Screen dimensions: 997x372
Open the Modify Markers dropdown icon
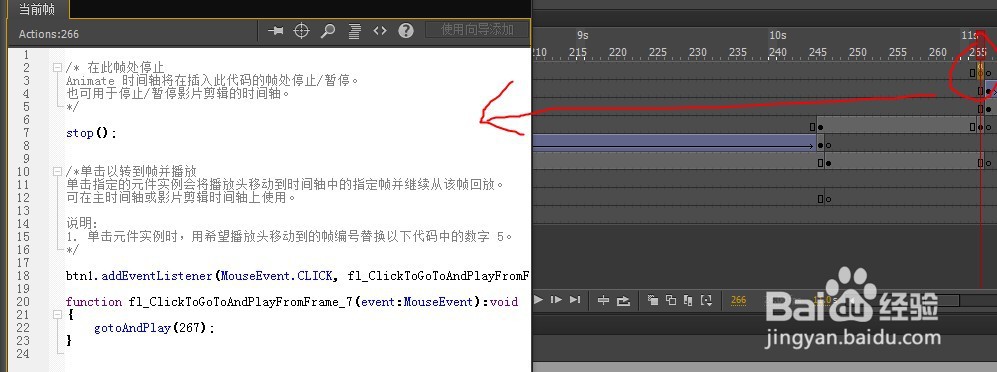pos(706,300)
